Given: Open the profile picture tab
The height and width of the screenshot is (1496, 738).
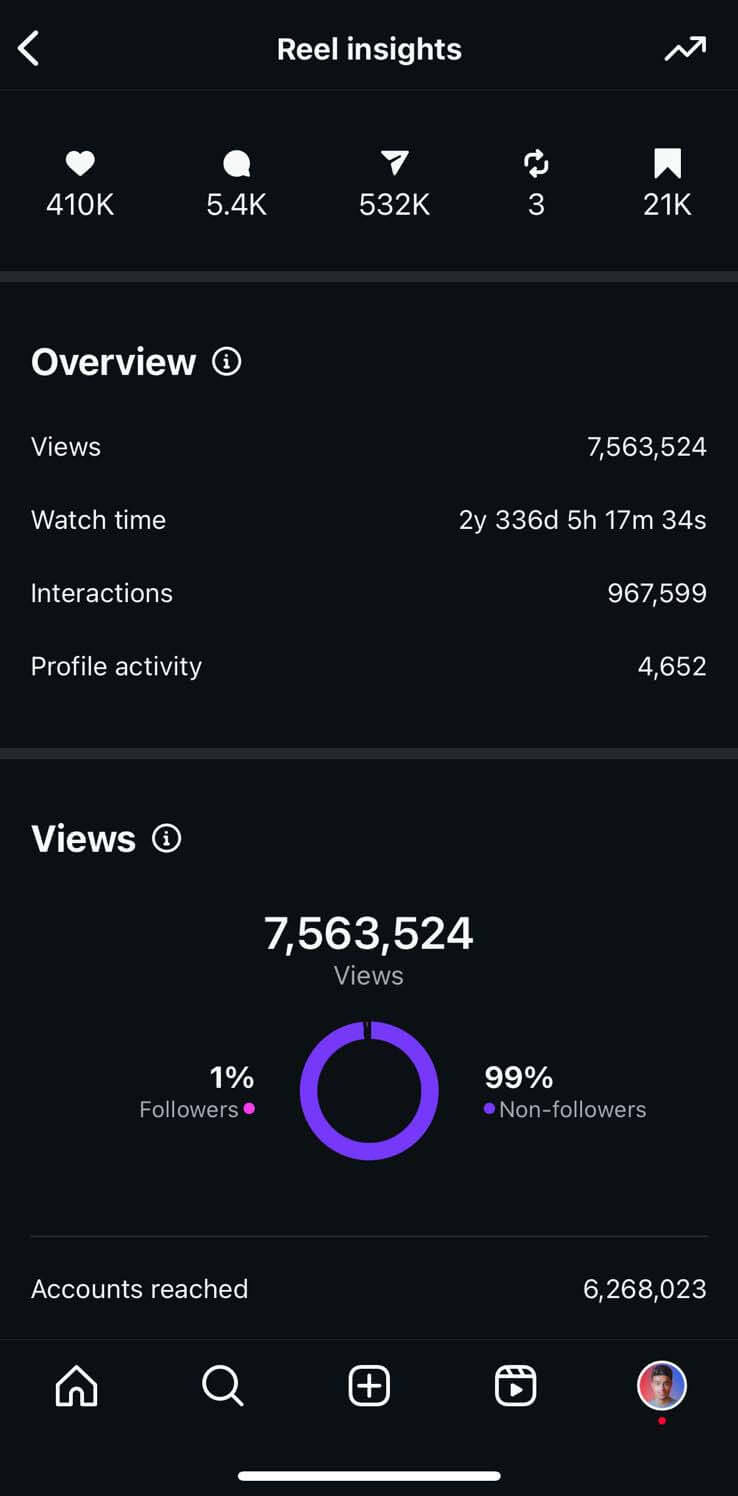Looking at the screenshot, I should pos(662,1386).
